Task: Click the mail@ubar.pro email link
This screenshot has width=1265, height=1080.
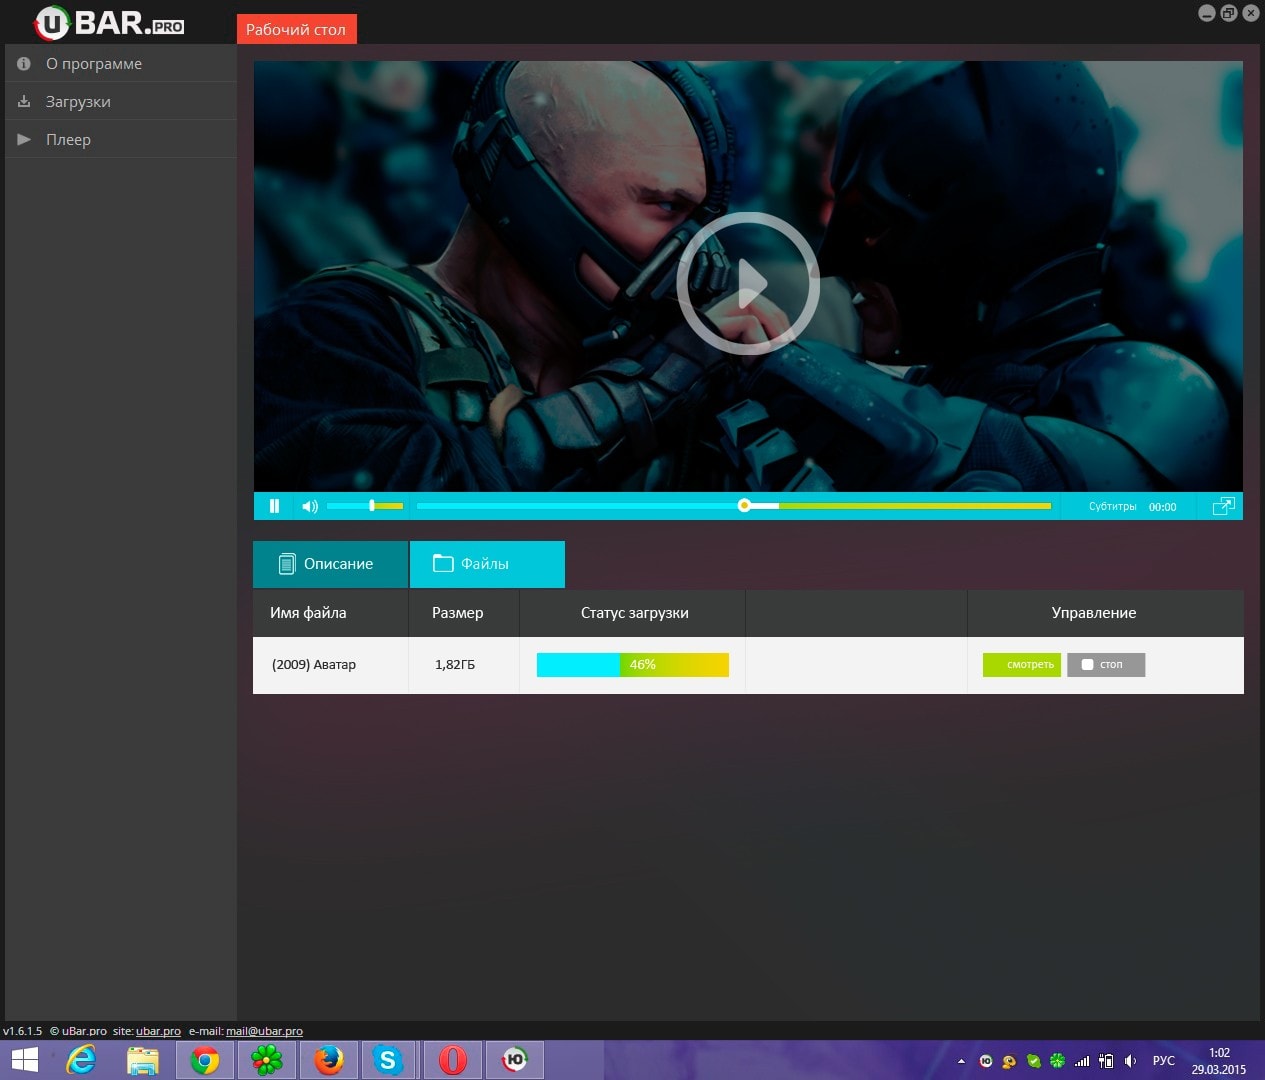Action: pyautogui.click(x=264, y=1031)
